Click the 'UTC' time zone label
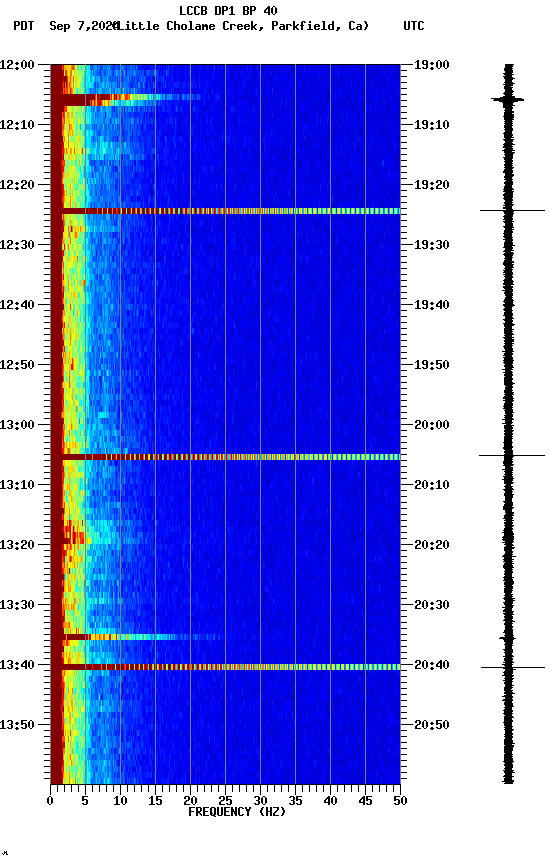 coord(414,26)
